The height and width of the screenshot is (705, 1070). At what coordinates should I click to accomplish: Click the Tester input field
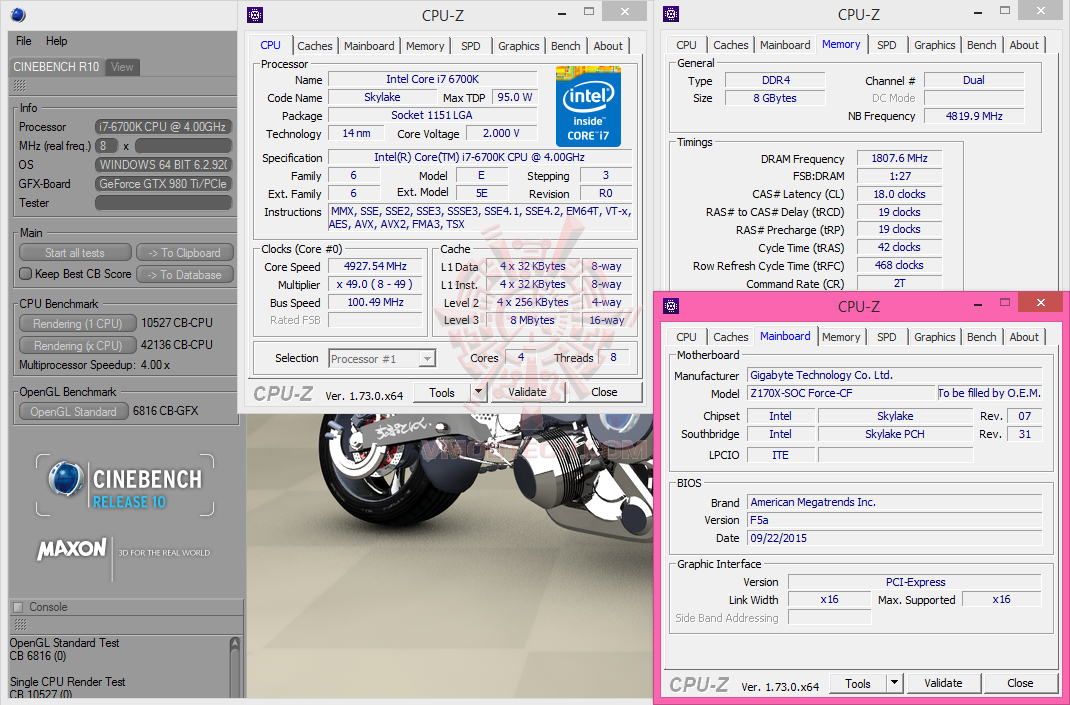[x=163, y=203]
